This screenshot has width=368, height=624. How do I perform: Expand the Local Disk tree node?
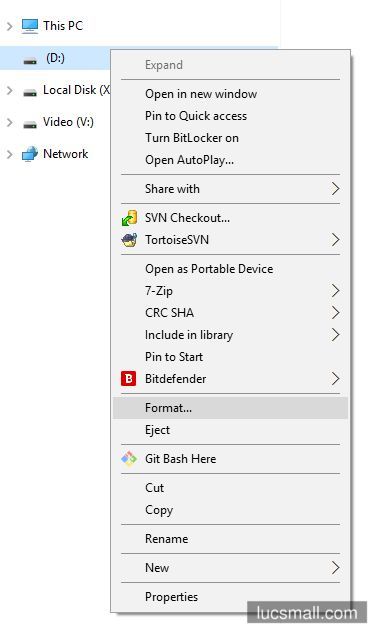10,90
